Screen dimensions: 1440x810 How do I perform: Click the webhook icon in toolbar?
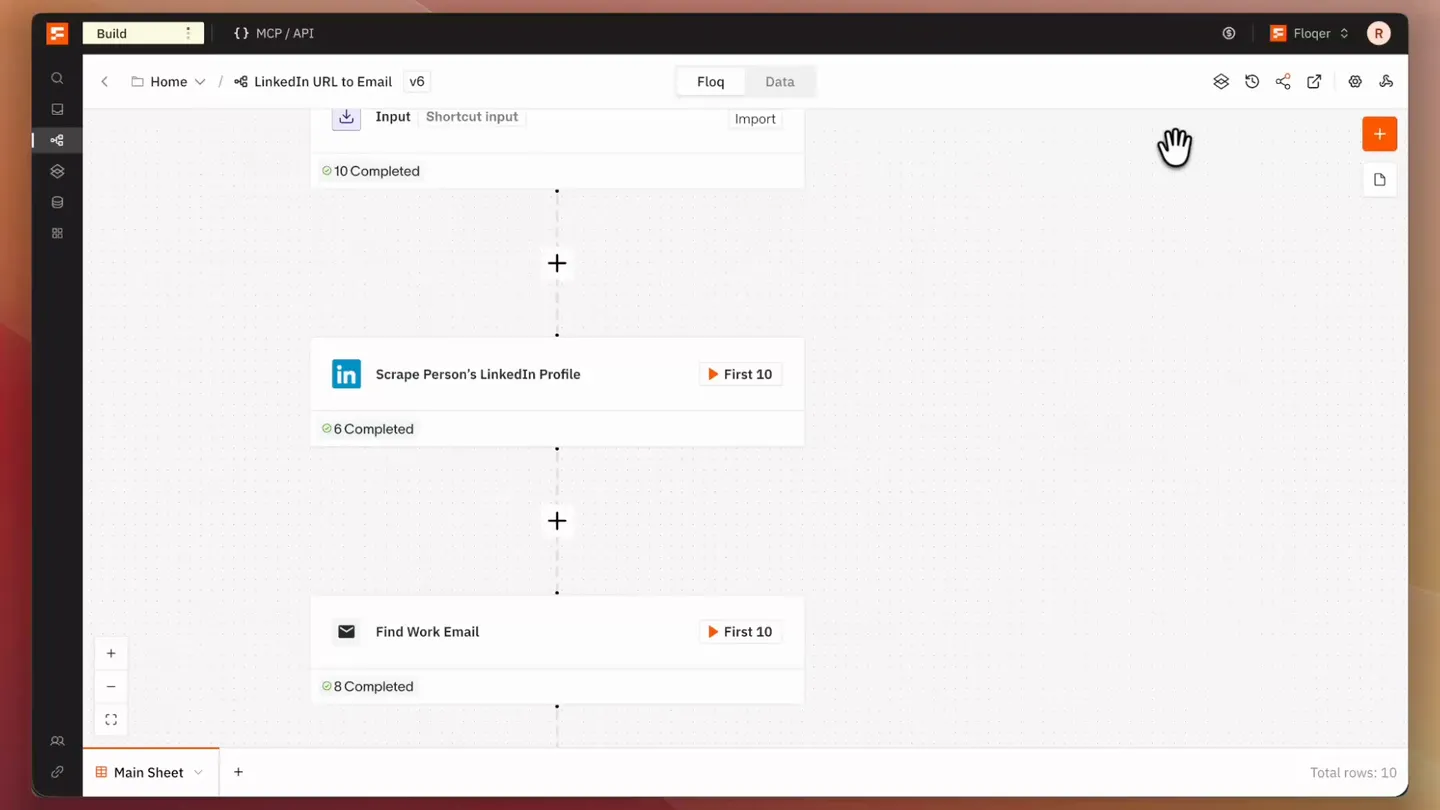[x=1386, y=82]
